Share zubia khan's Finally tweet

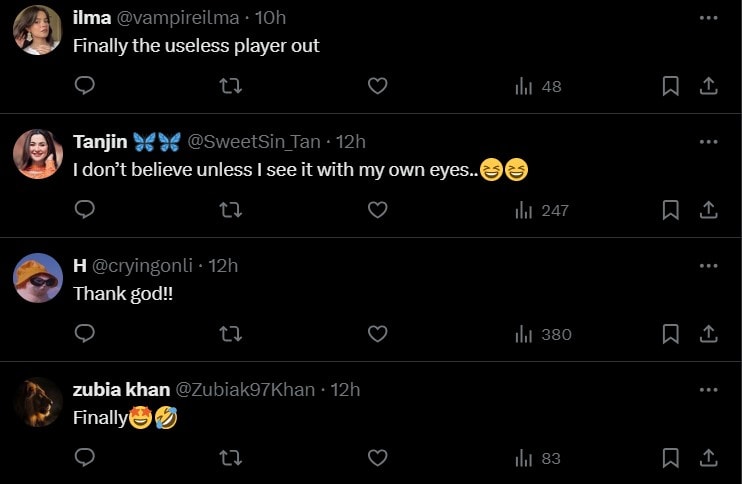(x=708, y=458)
